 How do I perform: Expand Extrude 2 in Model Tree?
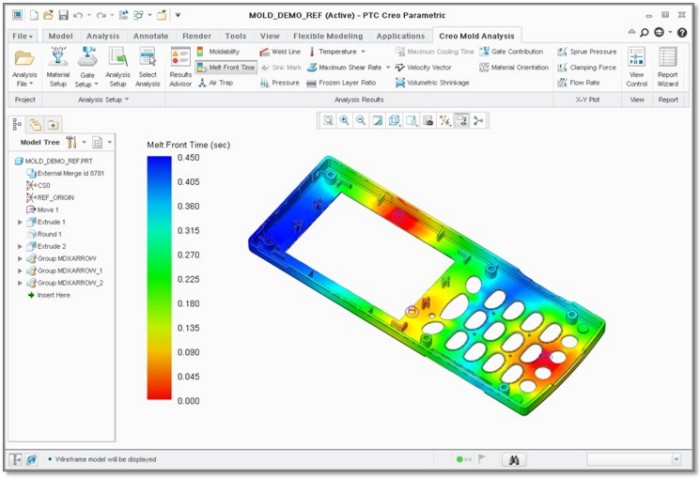tap(20, 246)
